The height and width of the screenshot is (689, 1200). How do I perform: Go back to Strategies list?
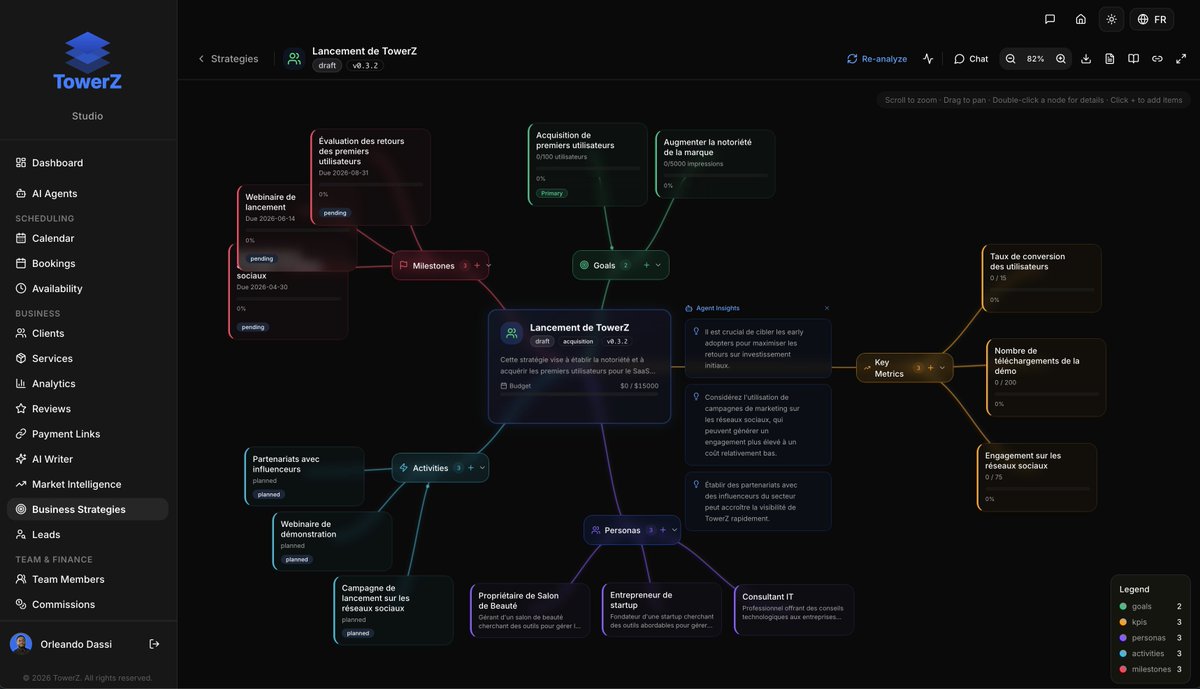[228, 59]
